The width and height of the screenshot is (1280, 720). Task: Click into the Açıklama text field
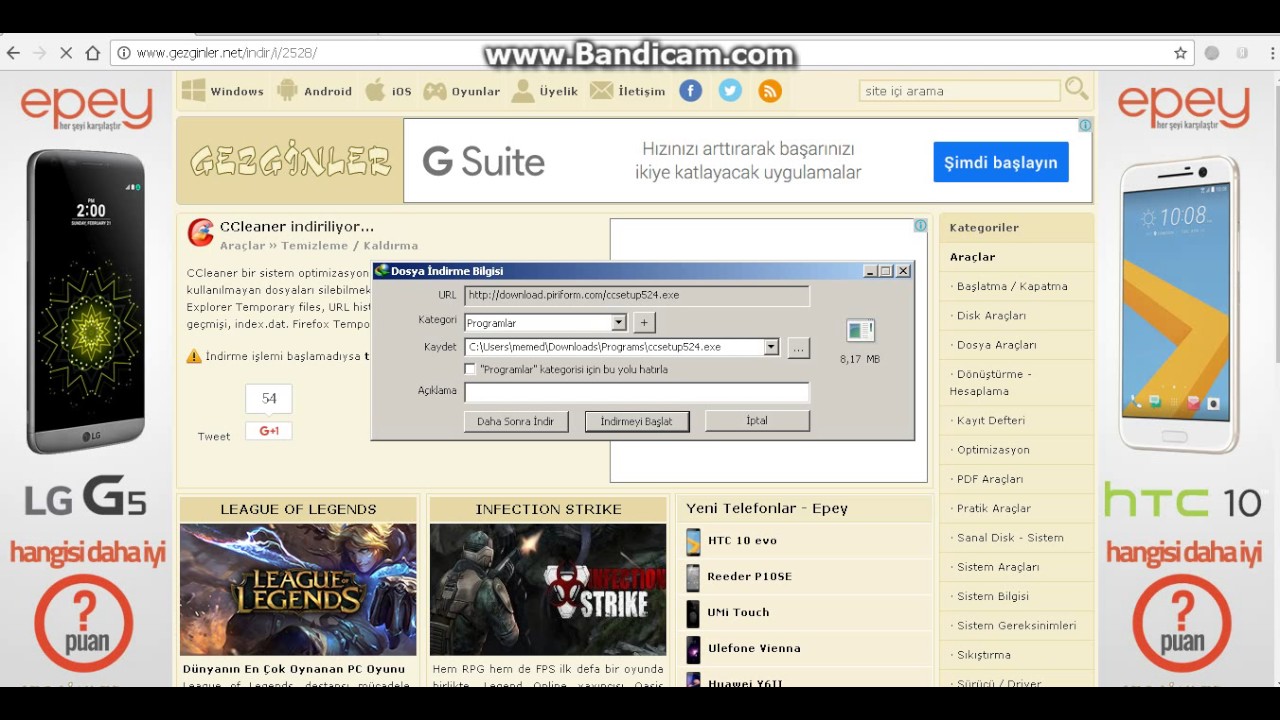(637, 392)
